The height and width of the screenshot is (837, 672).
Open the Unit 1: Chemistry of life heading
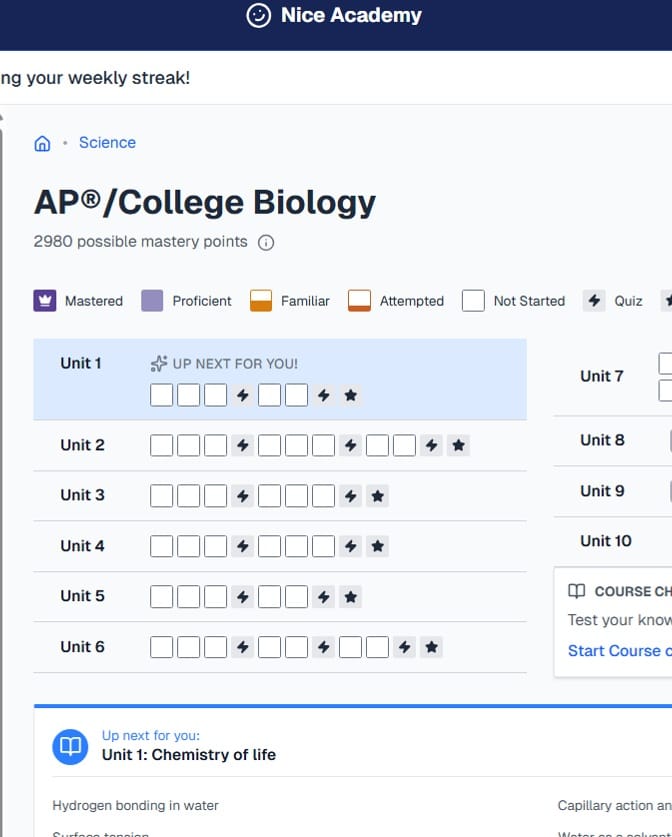[189, 755]
